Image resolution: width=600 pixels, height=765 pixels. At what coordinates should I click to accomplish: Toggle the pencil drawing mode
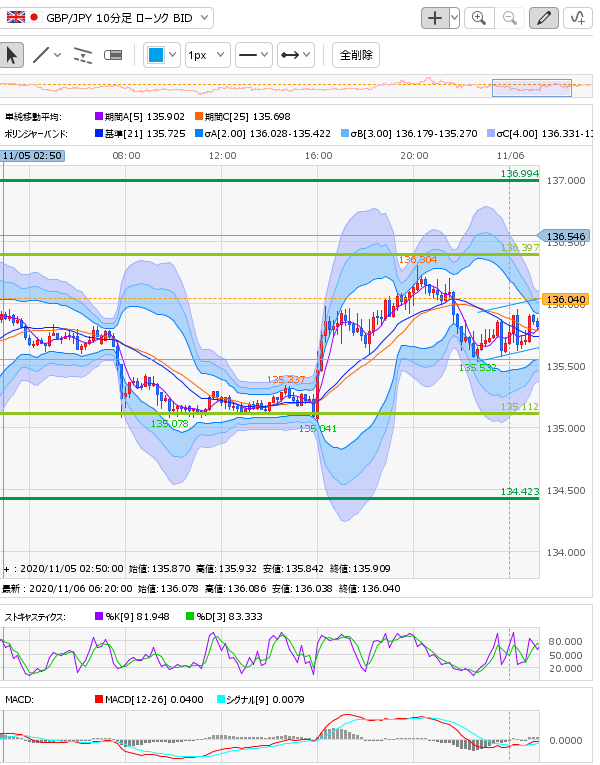(x=543, y=19)
